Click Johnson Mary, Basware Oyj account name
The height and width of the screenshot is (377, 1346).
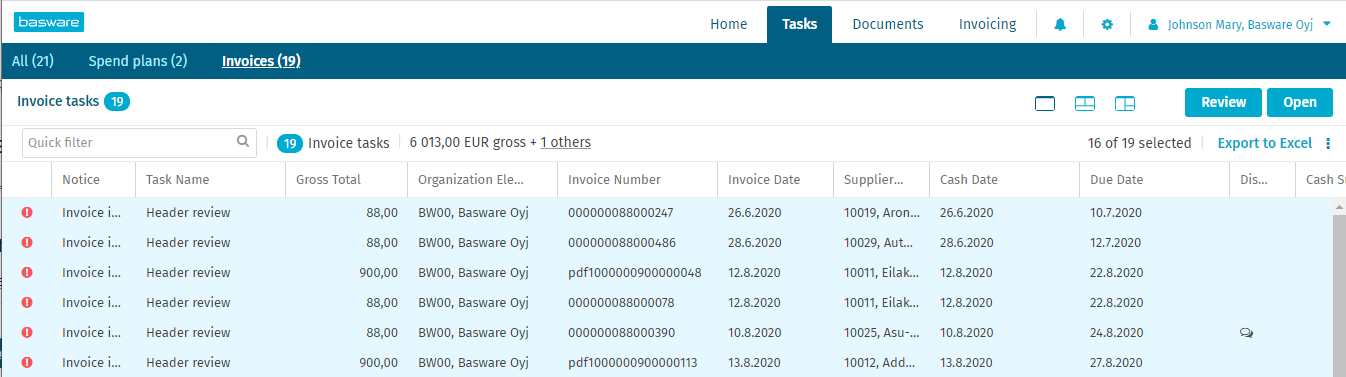click(x=1240, y=24)
